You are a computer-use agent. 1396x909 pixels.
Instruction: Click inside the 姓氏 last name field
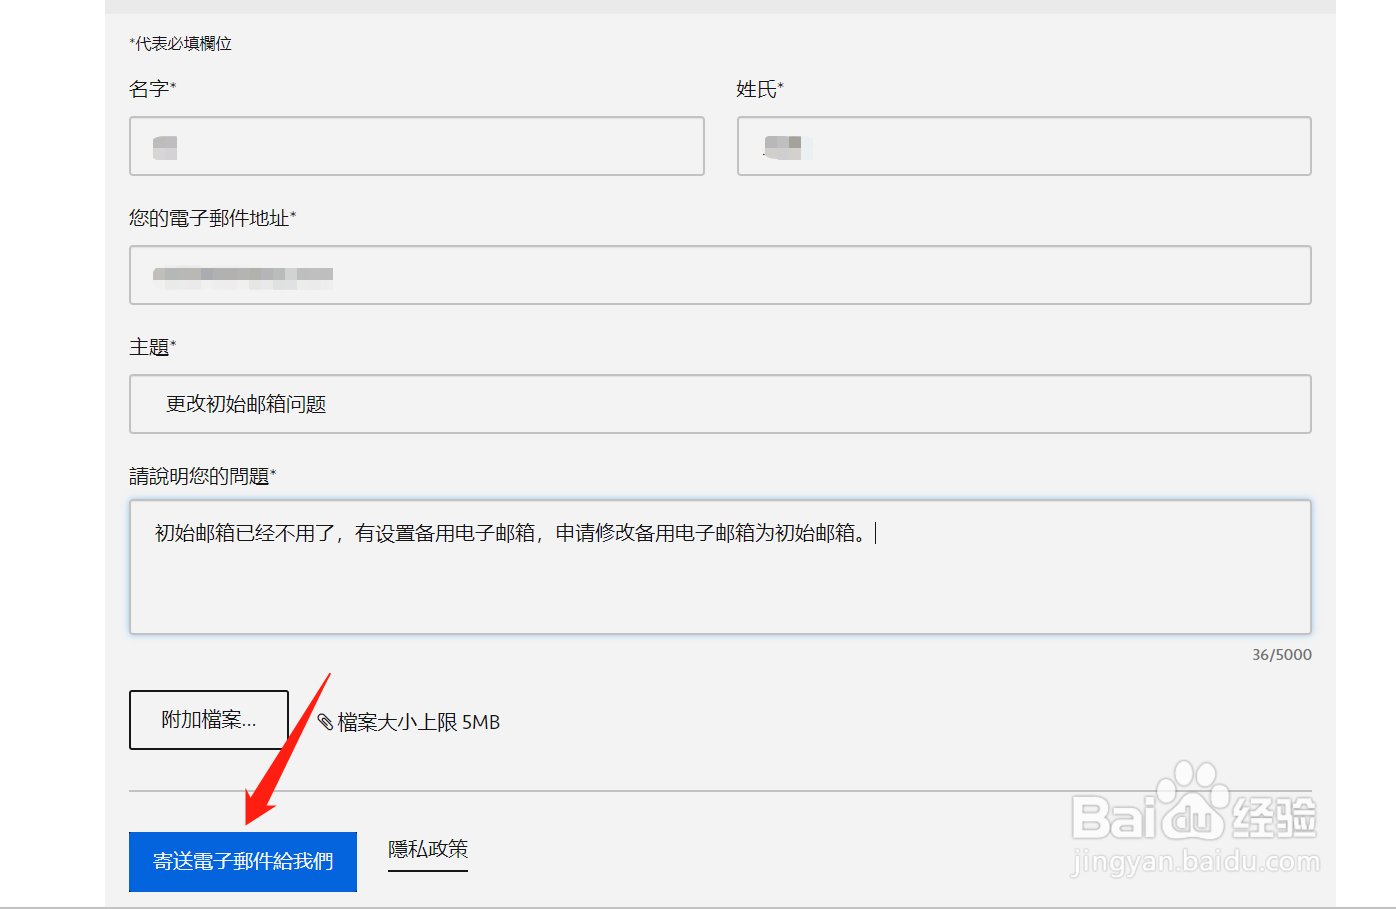[x=1024, y=146]
